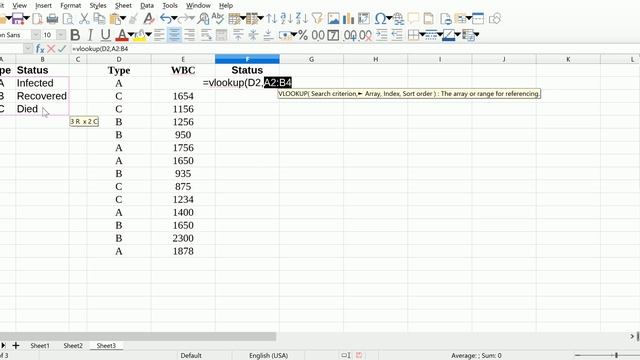Viewport: 640px width, 360px height.
Task: Click the Format as Percent icon
Action: pyautogui.click(x=302, y=35)
